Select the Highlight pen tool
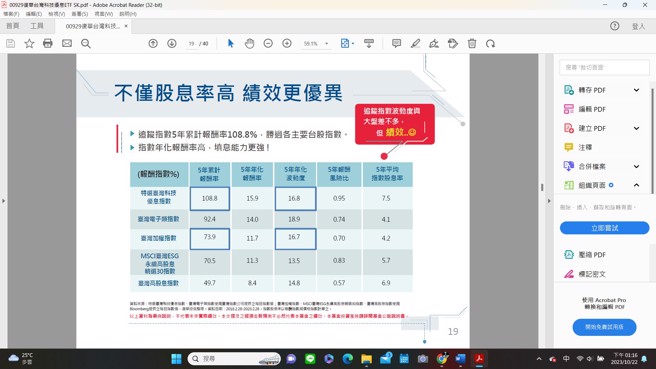This screenshot has height=369, width=656. 415,44
